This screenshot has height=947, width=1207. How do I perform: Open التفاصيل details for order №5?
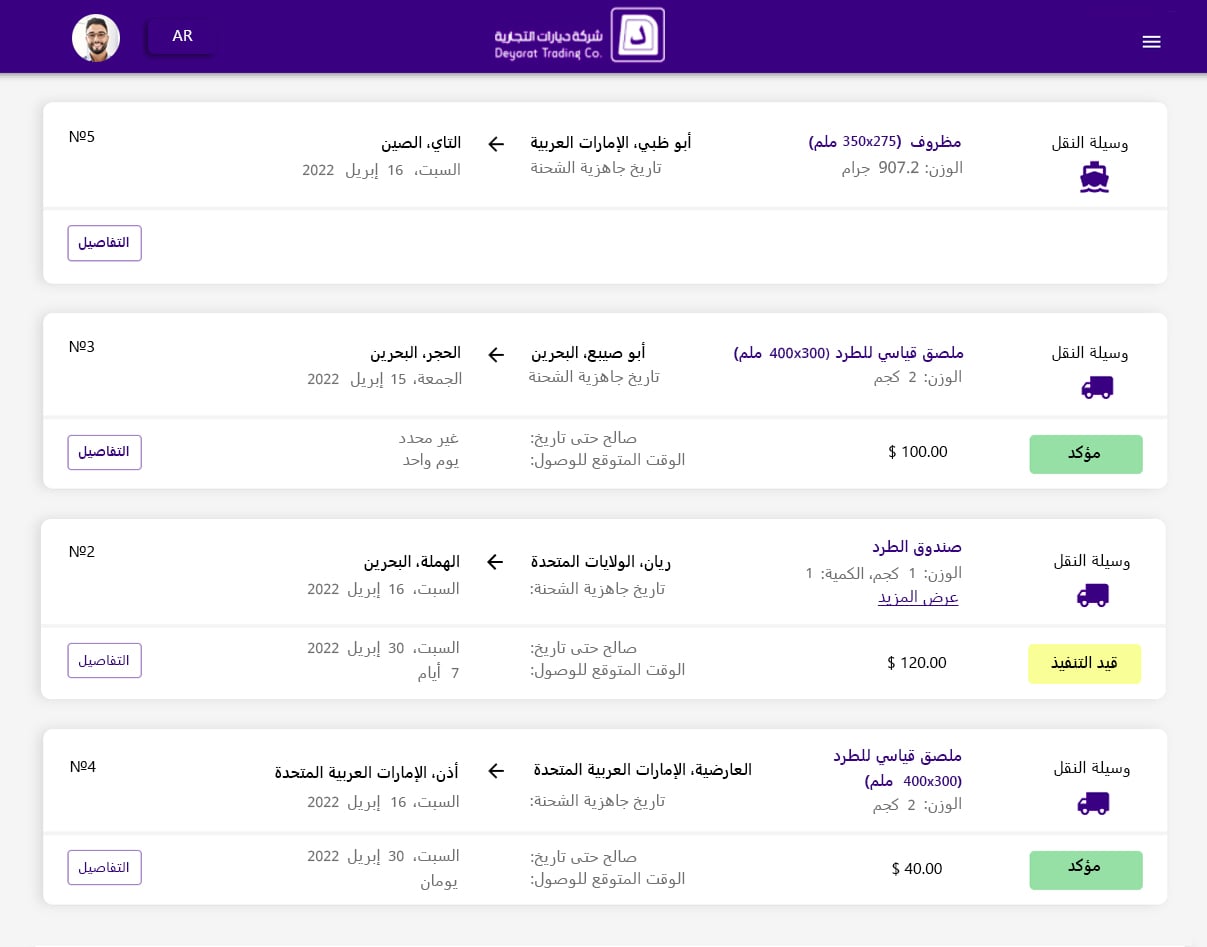[105, 243]
